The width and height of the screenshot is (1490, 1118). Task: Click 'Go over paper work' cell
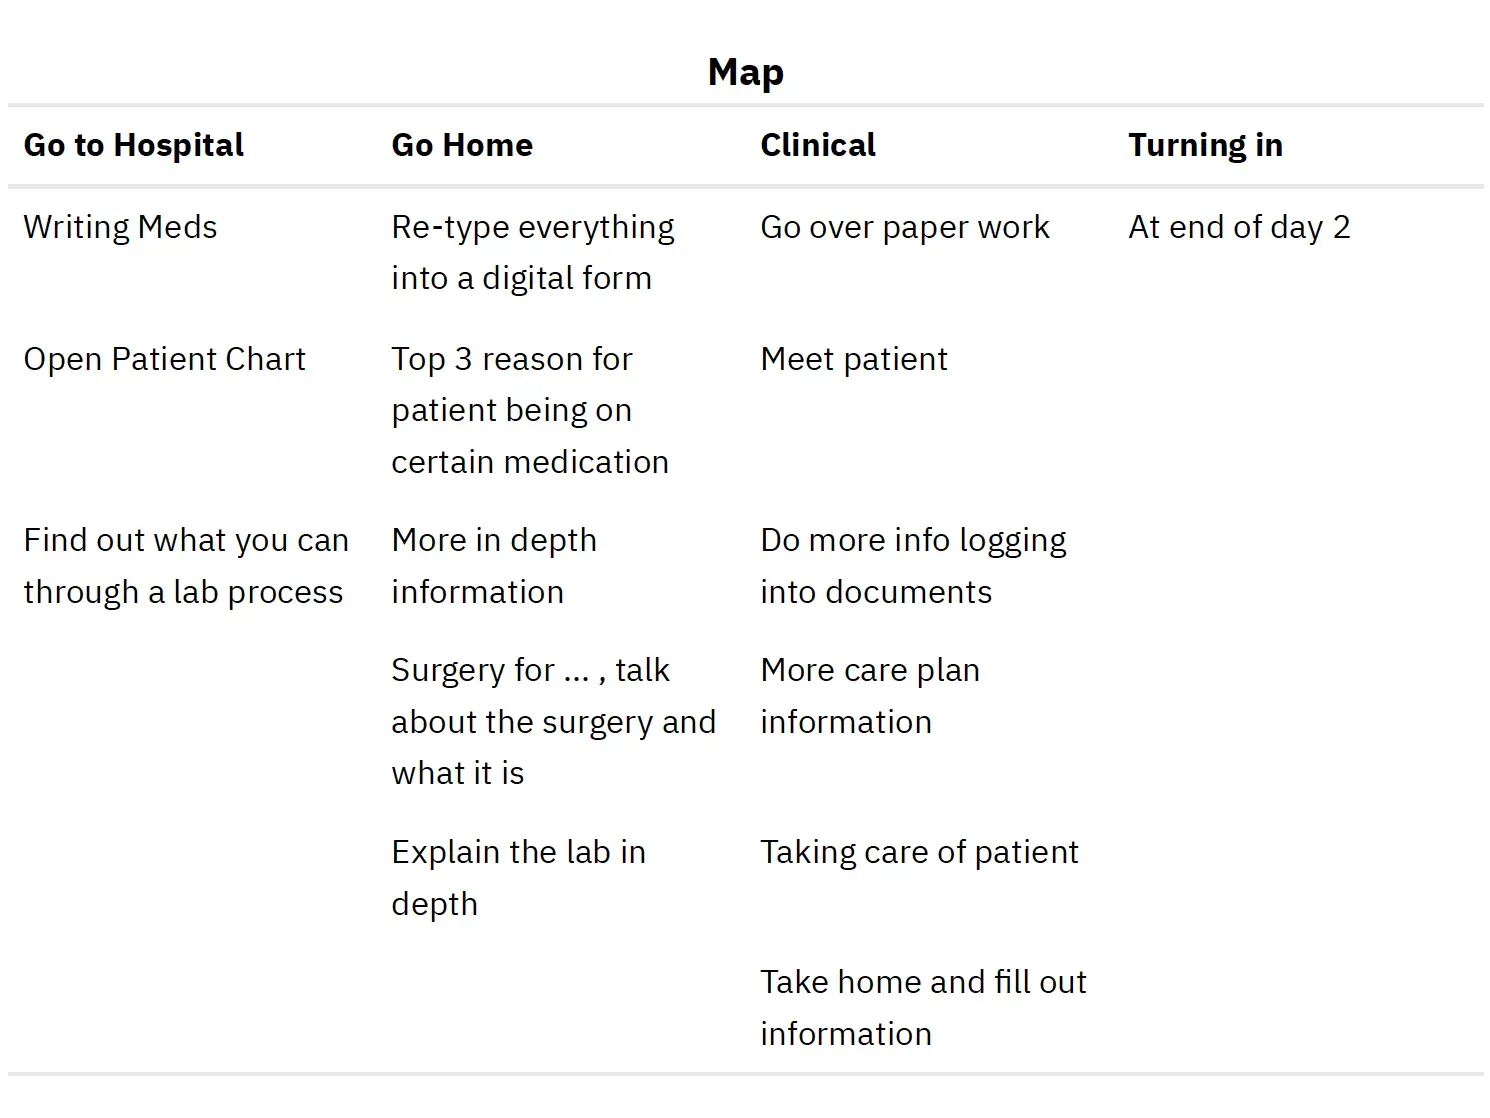pyautogui.click(x=905, y=227)
